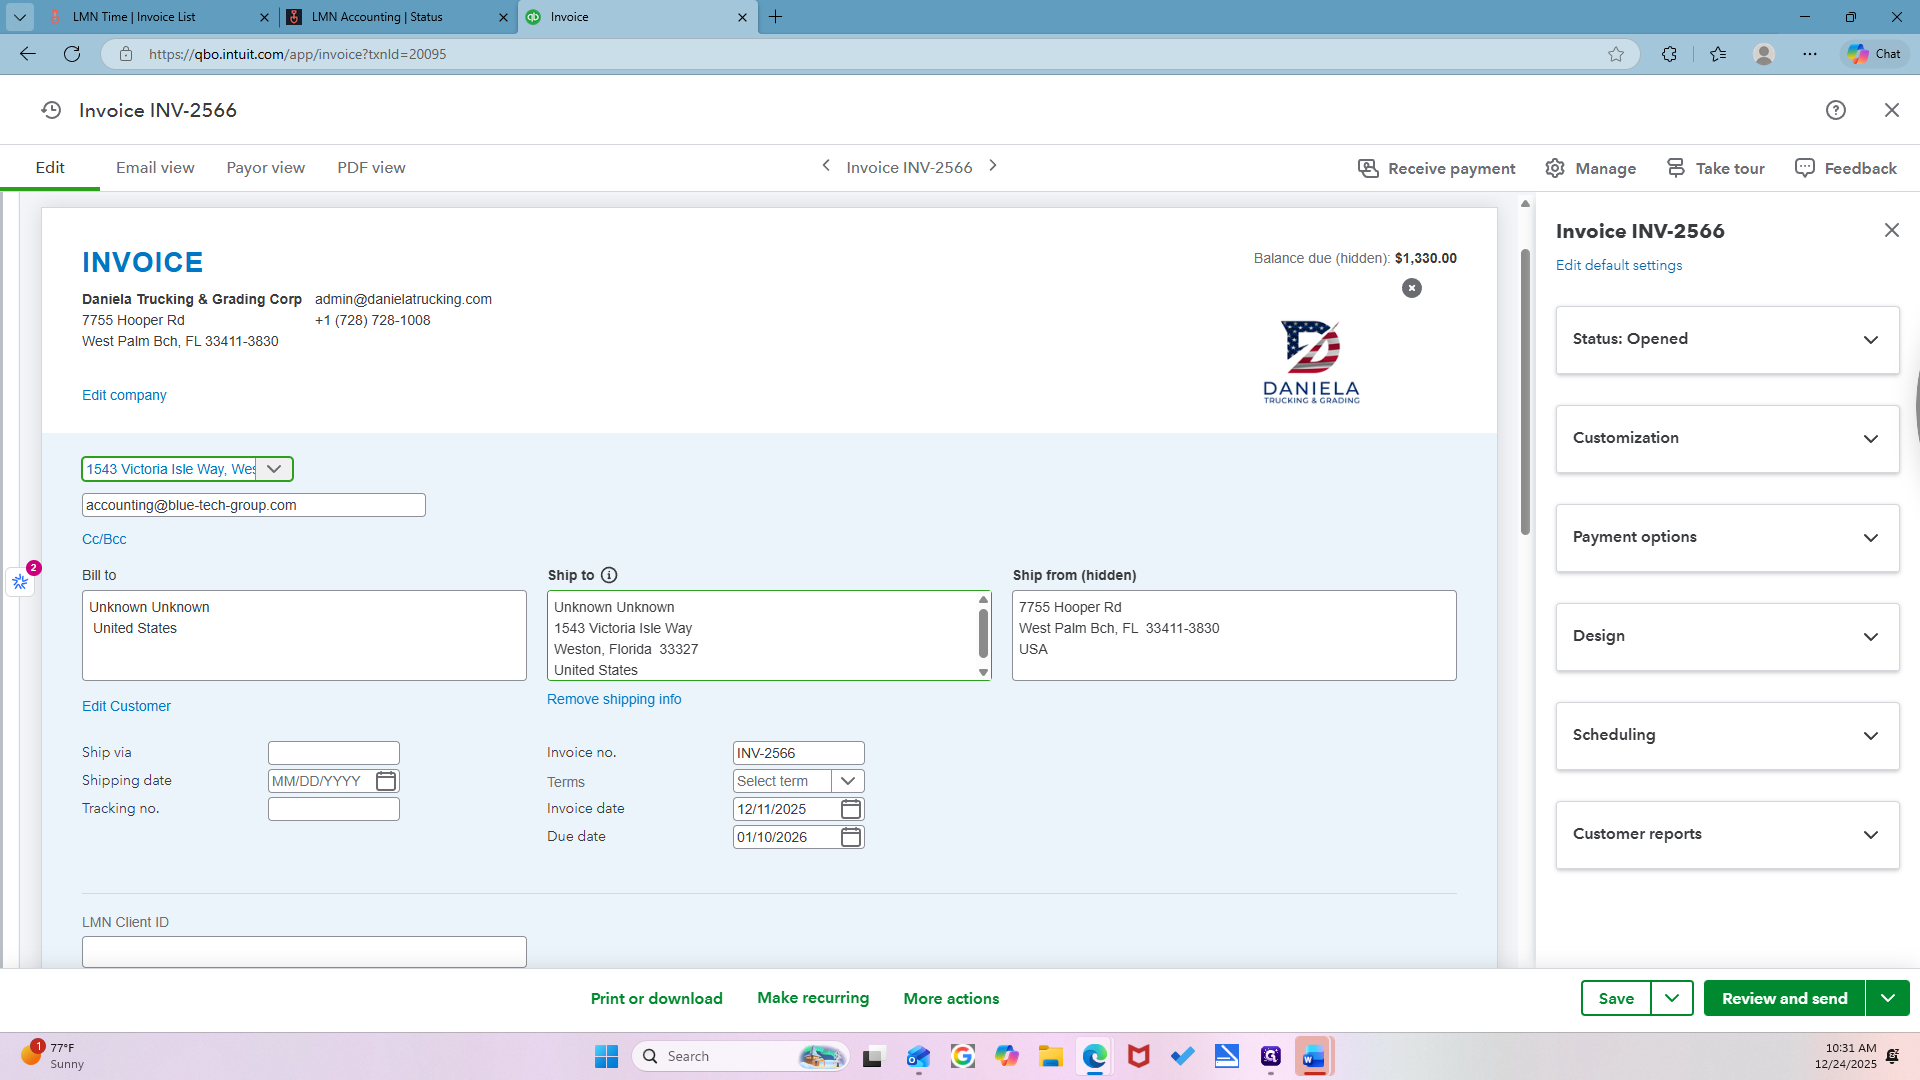Screen dimensions: 1920x1080
Task: Go to the previous invoice arrow
Action: pos(826,166)
